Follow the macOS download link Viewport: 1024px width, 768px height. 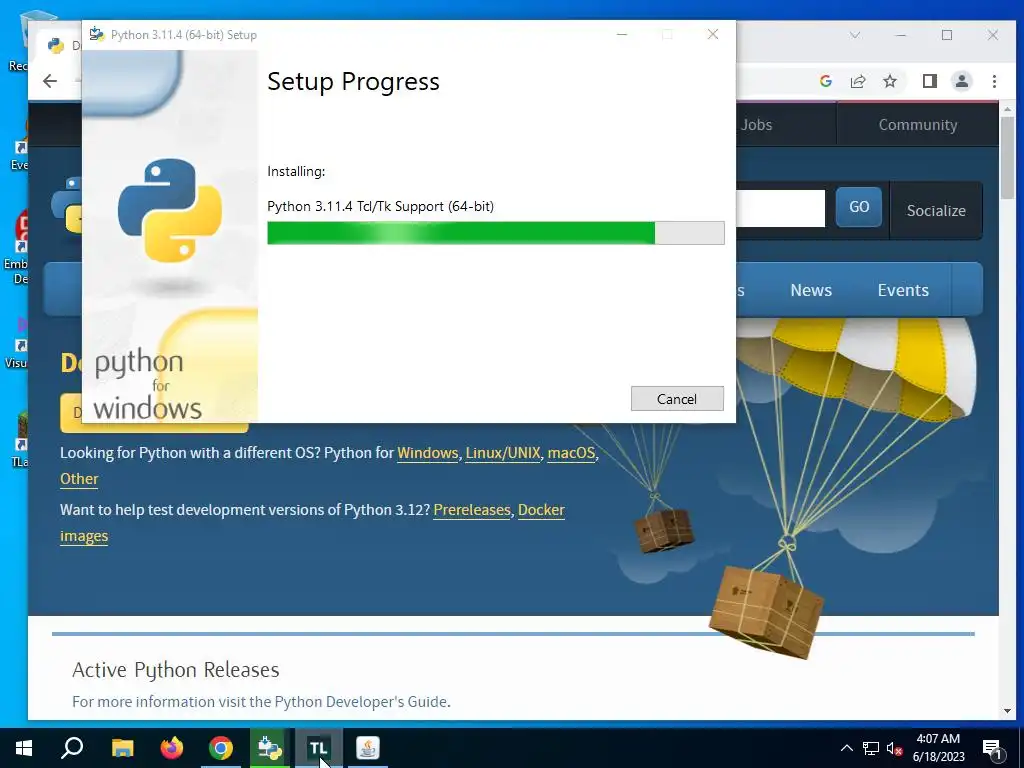click(x=571, y=453)
